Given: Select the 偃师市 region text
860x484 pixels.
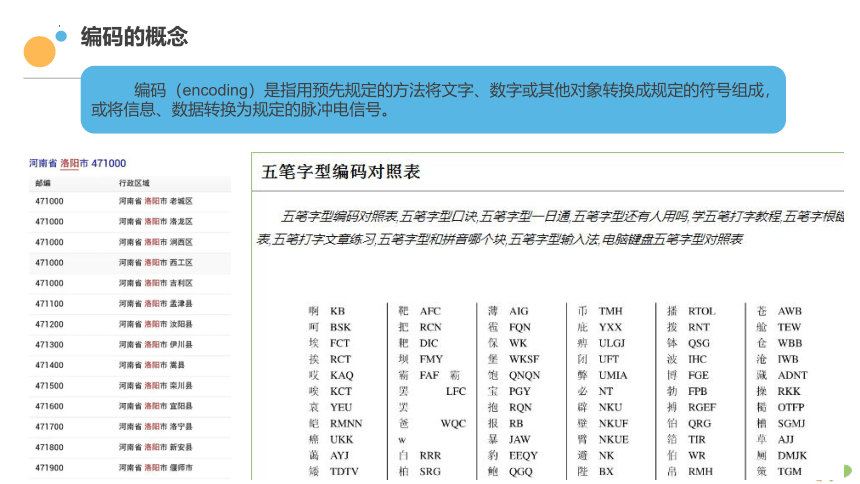Looking at the screenshot, I should [156, 468].
